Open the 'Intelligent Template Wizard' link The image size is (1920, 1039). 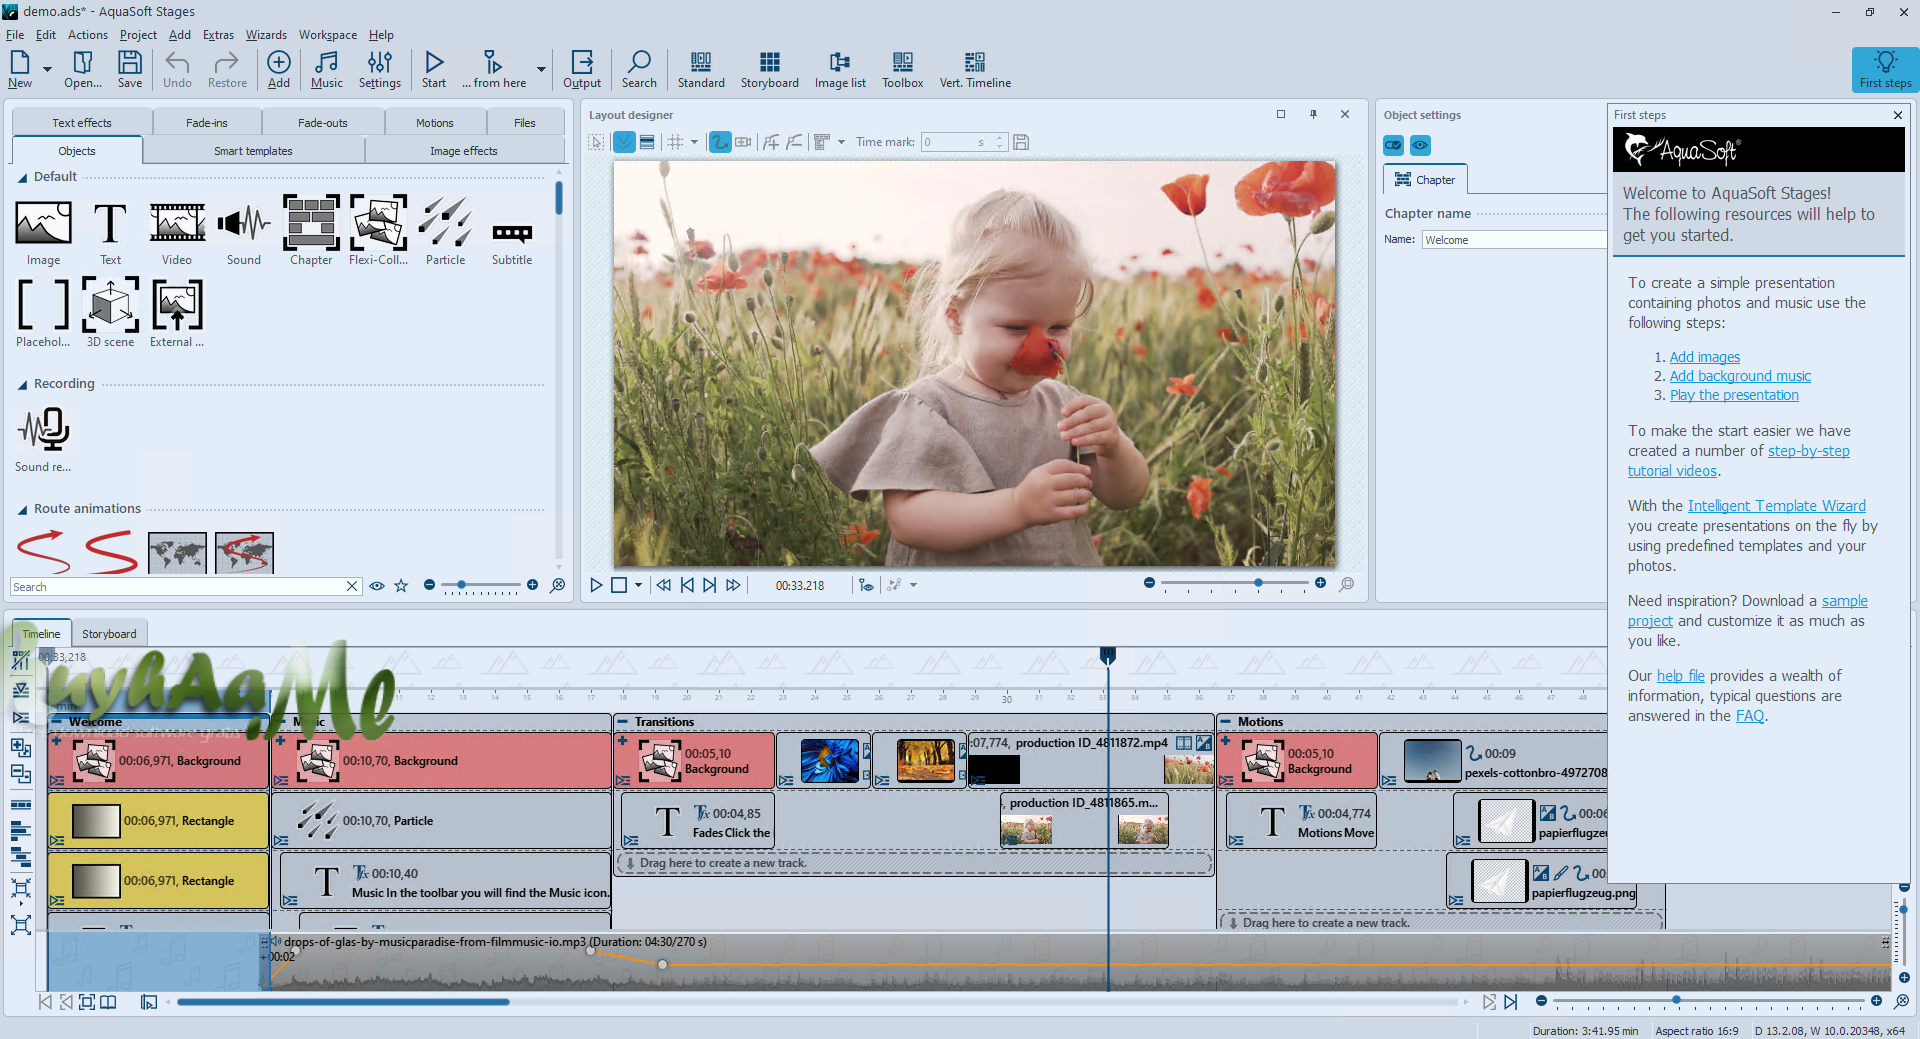pyautogui.click(x=1776, y=506)
